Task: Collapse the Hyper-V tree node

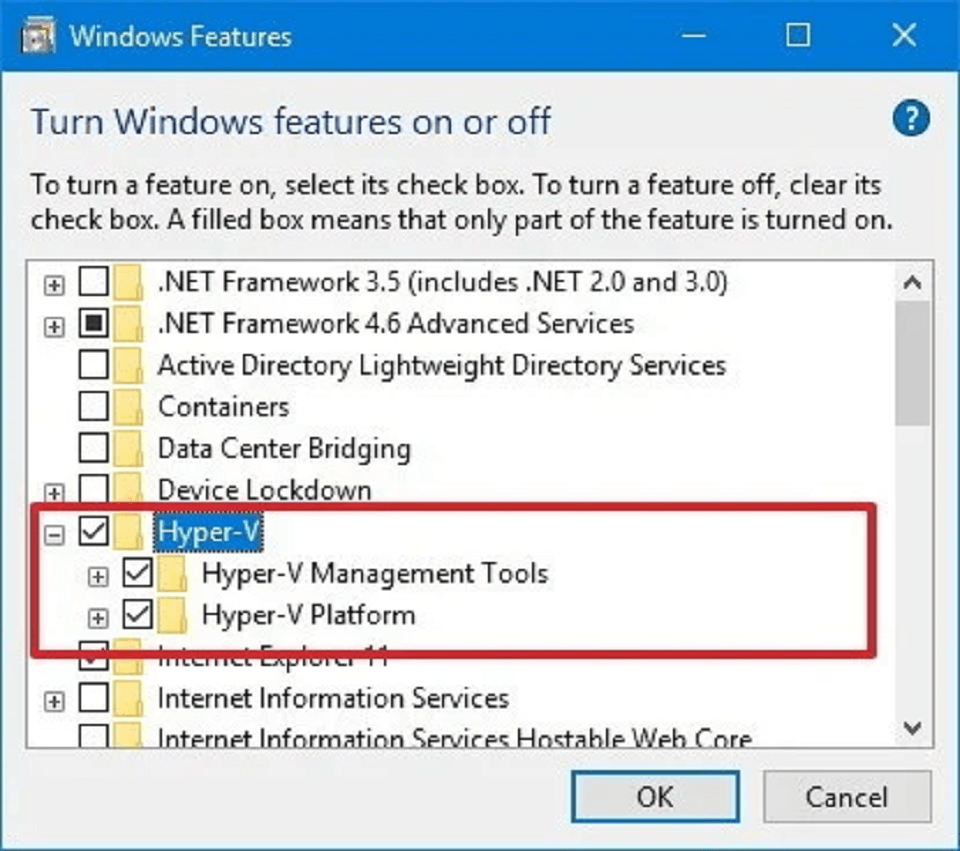Action: click(54, 535)
